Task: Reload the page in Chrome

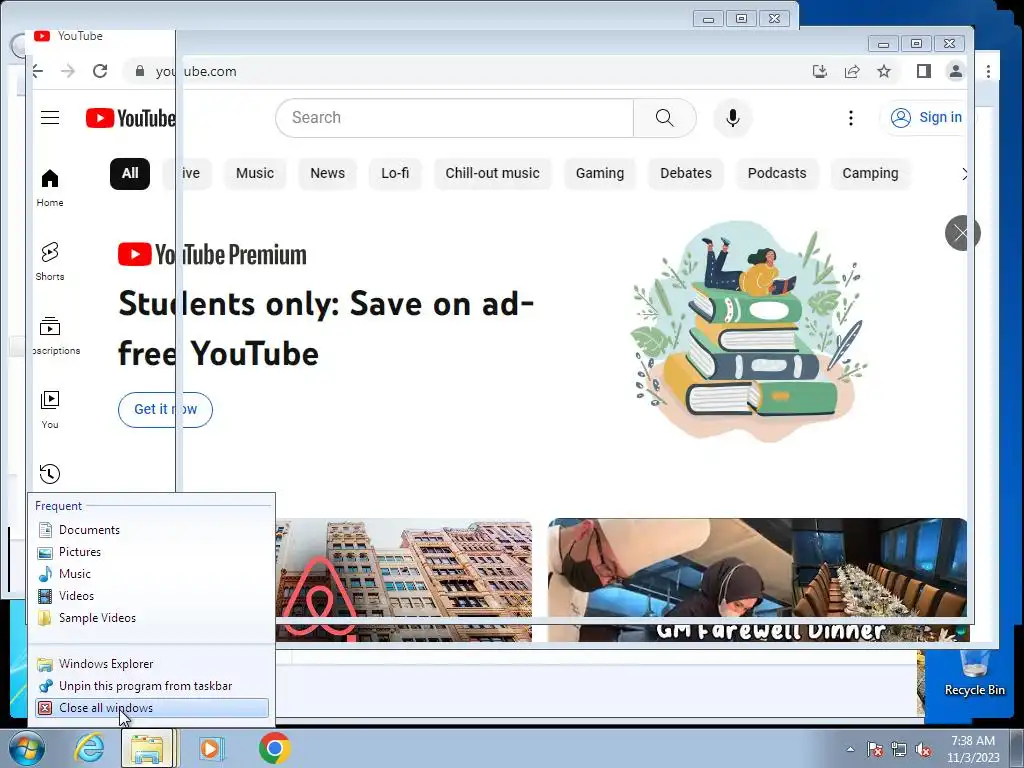Action: (100, 71)
